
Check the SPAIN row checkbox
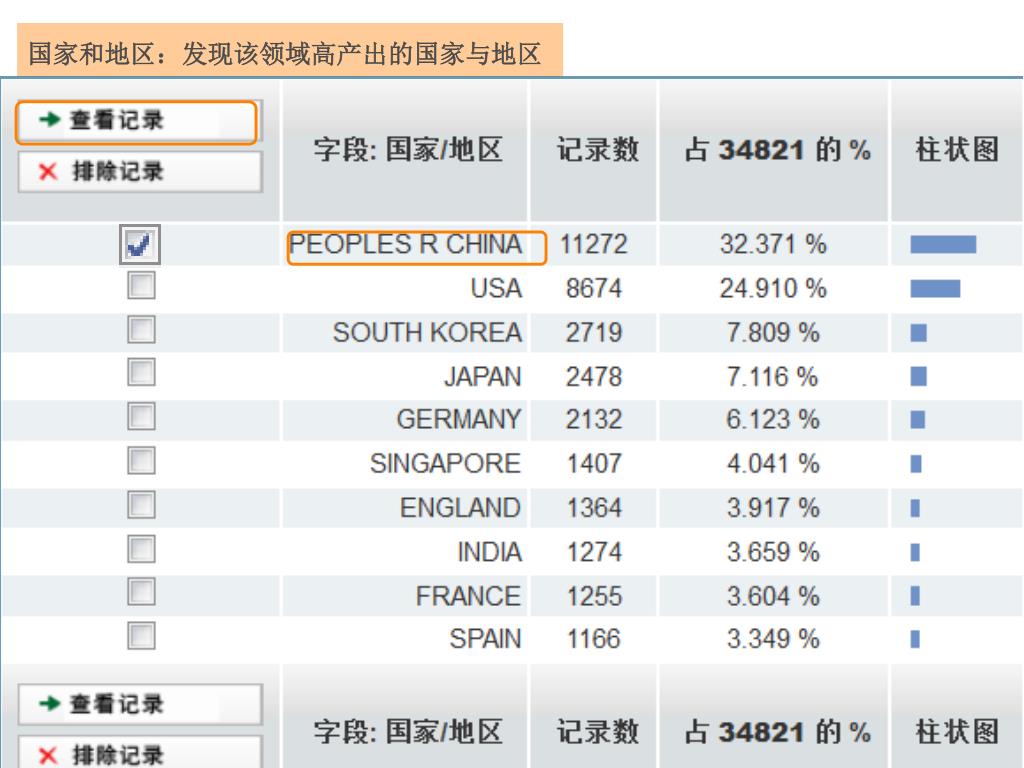click(141, 636)
